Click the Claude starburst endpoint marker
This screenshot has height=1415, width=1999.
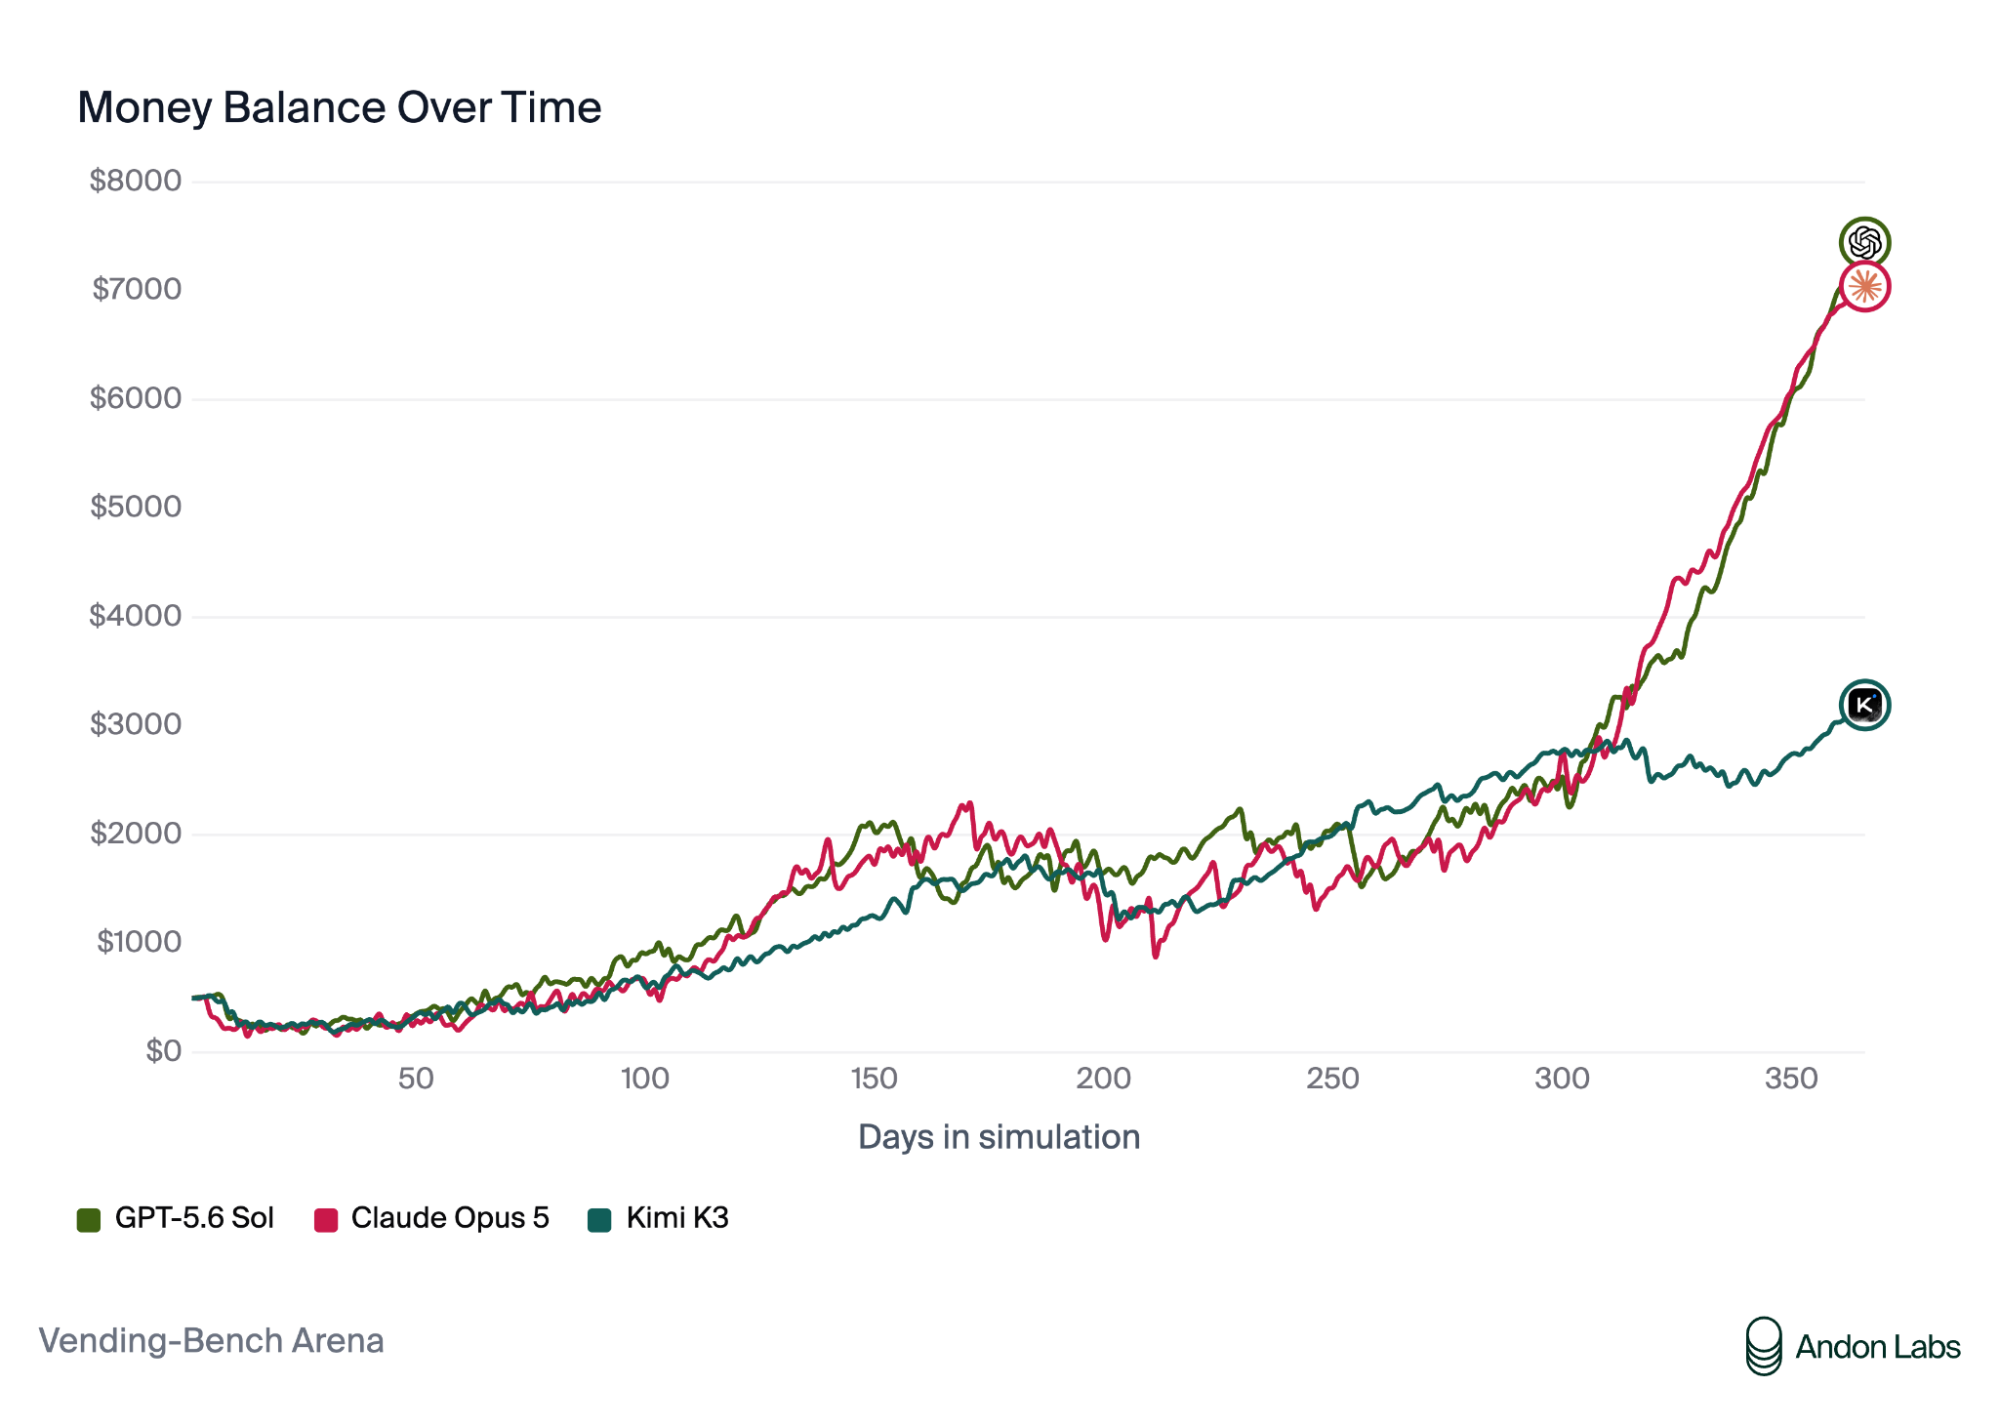click(x=1864, y=288)
